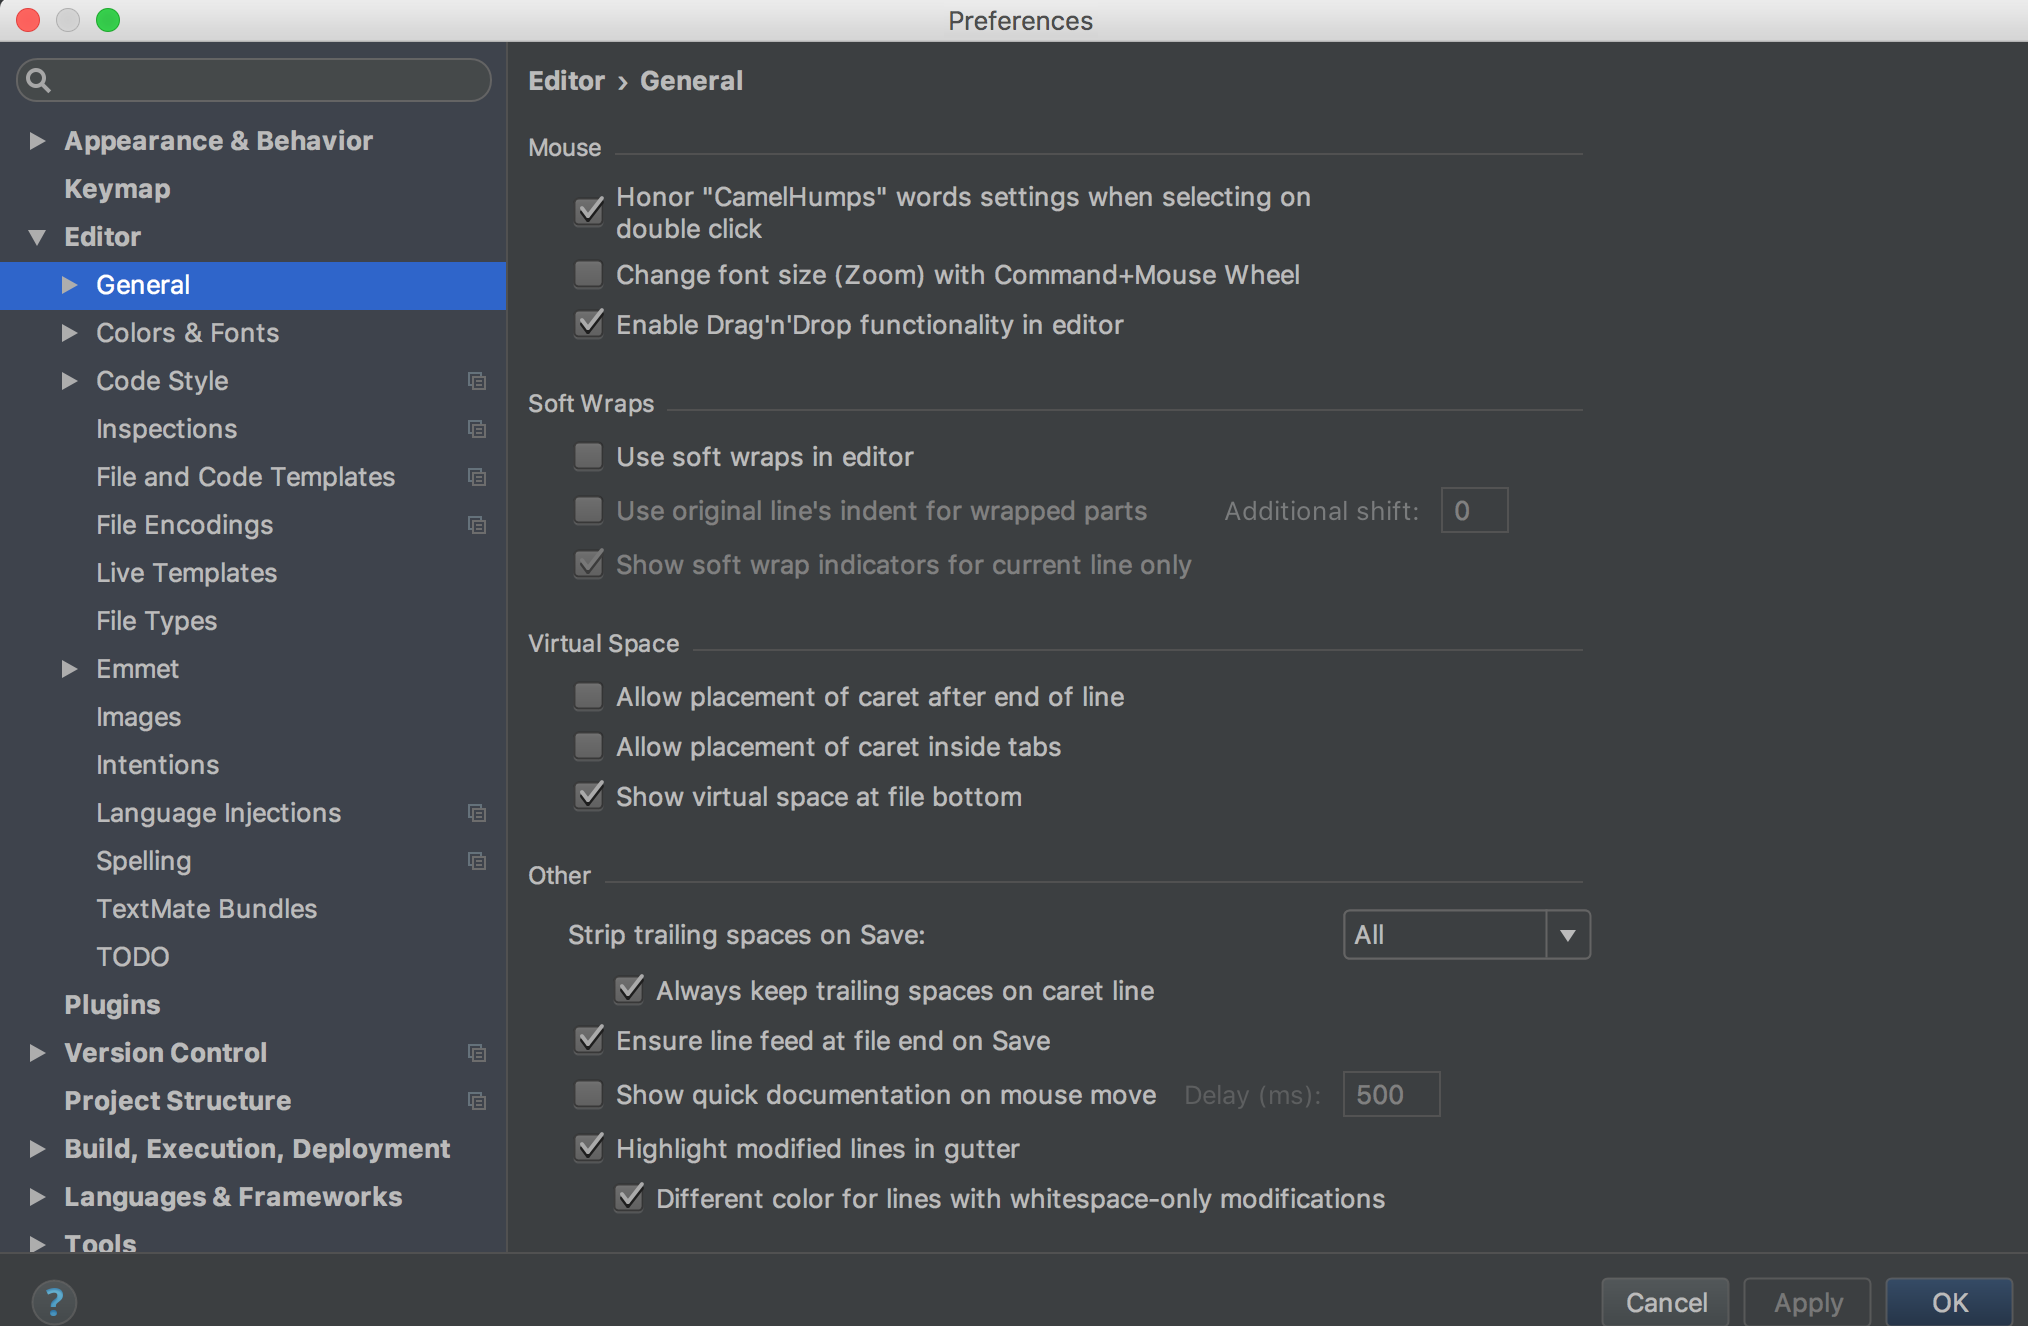This screenshot has width=2028, height=1326.
Task: Check Allow placement of caret after end of line
Action: pyautogui.click(x=589, y=696)
